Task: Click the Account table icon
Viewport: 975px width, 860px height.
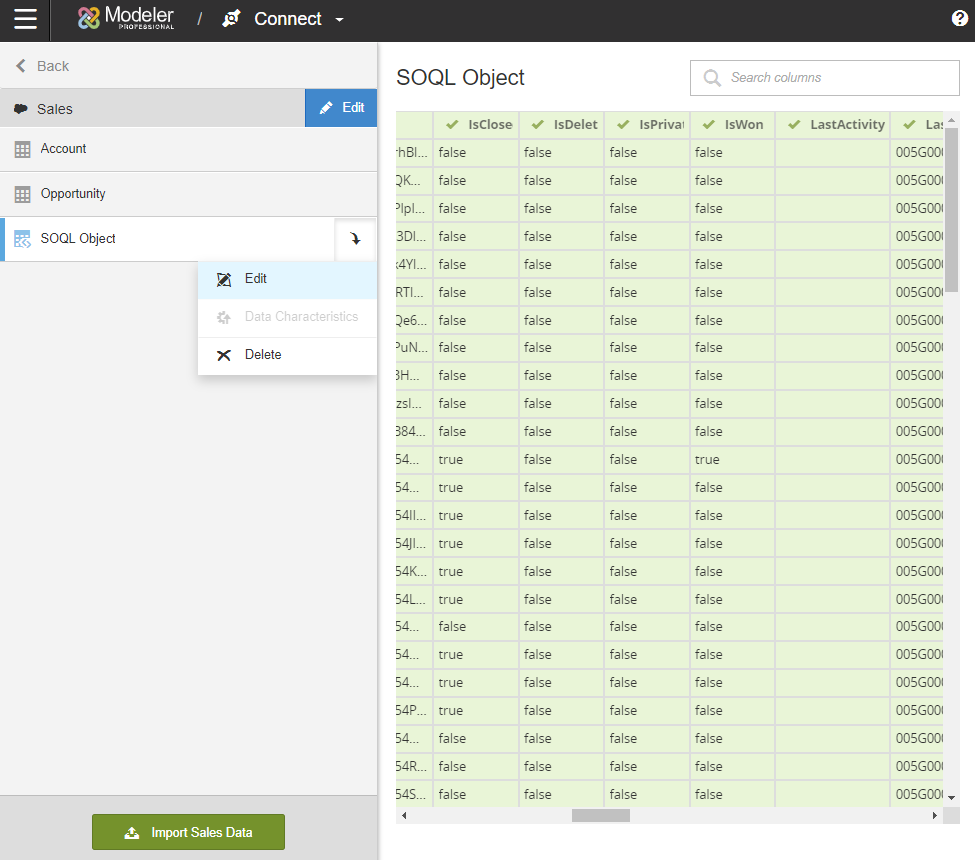Action: [22, 149]
